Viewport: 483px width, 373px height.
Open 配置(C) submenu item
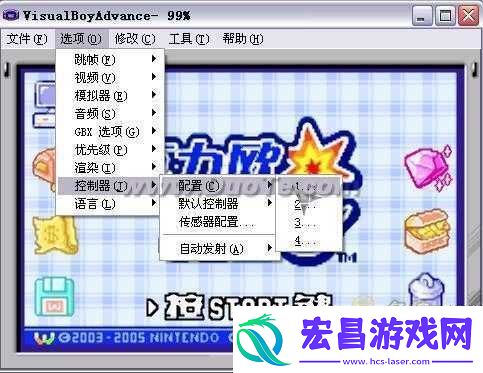[x=219, y=186]
